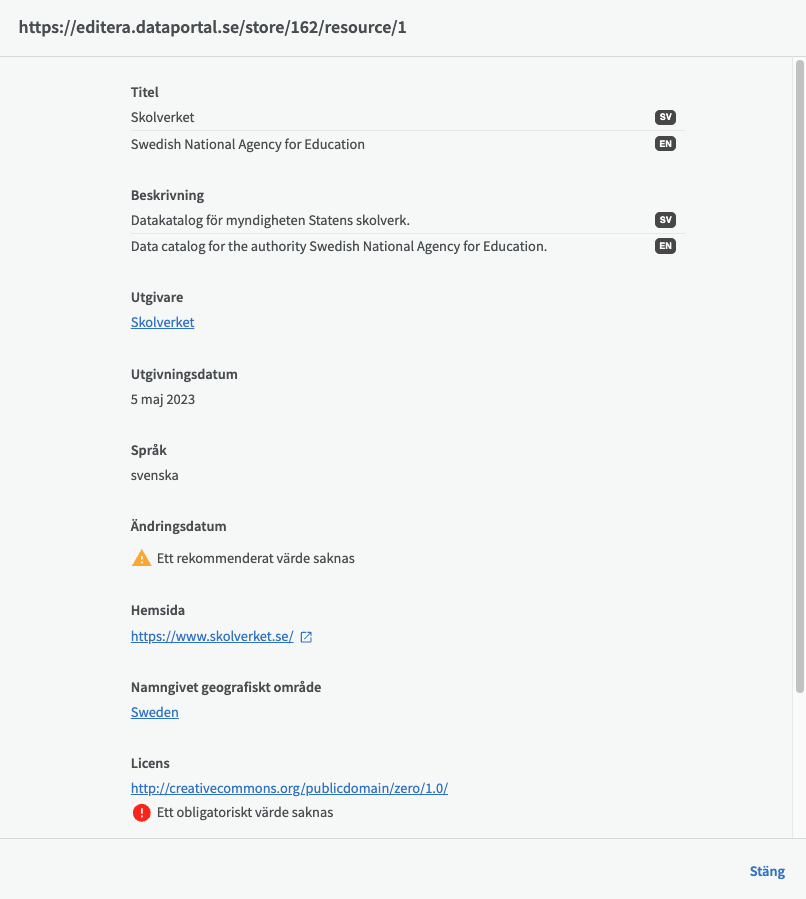Open the Creative Commons zero license link
The image size is (806, 899).
(x=289, y=788)
